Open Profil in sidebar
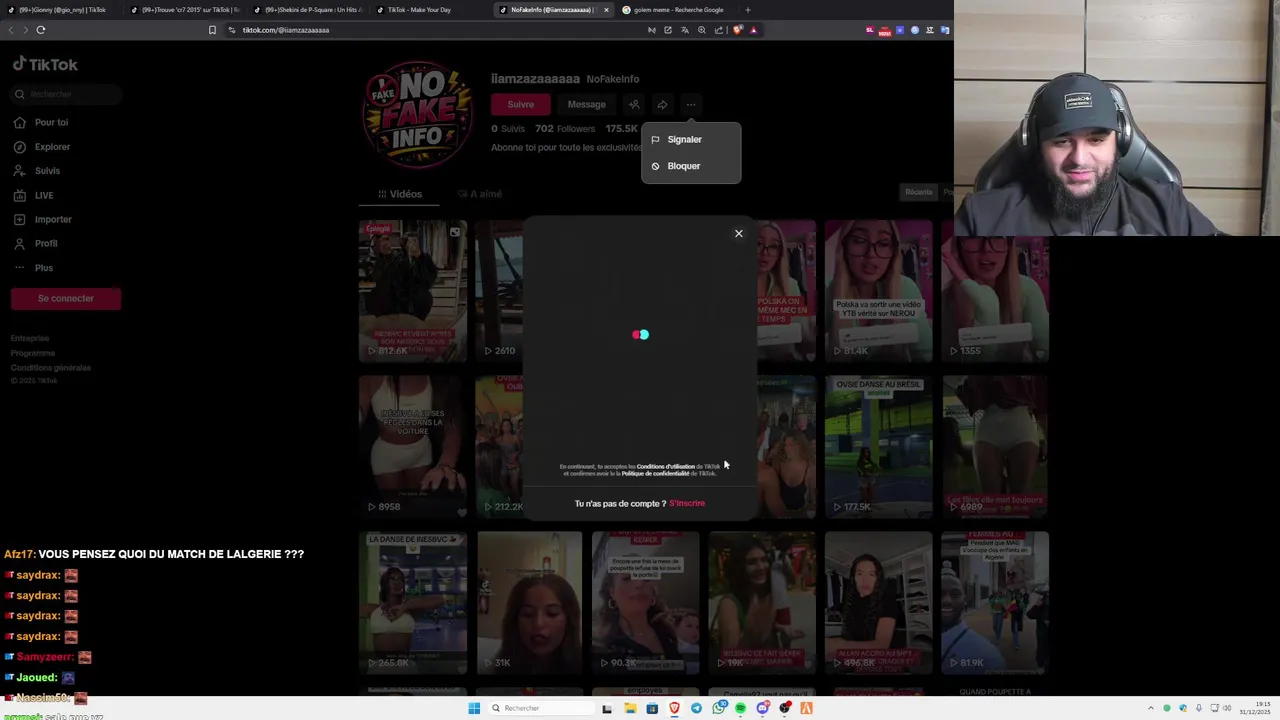 [x=46, y=243]
